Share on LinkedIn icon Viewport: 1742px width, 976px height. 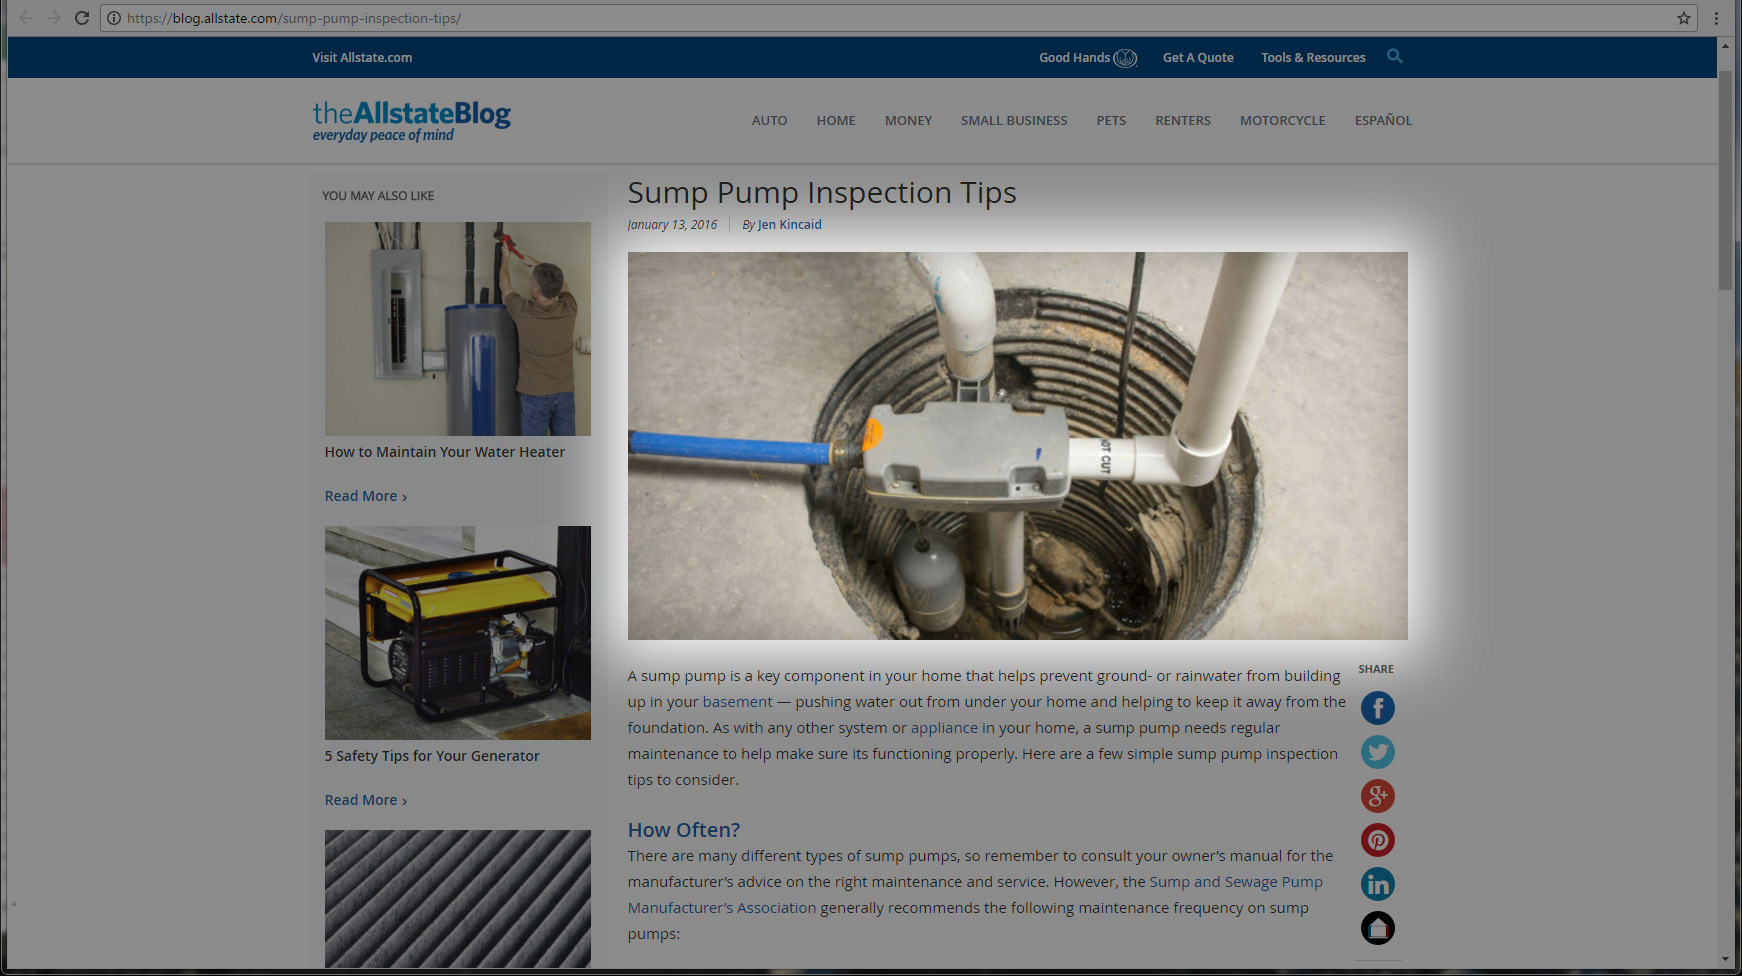[x=1377, y=884]
